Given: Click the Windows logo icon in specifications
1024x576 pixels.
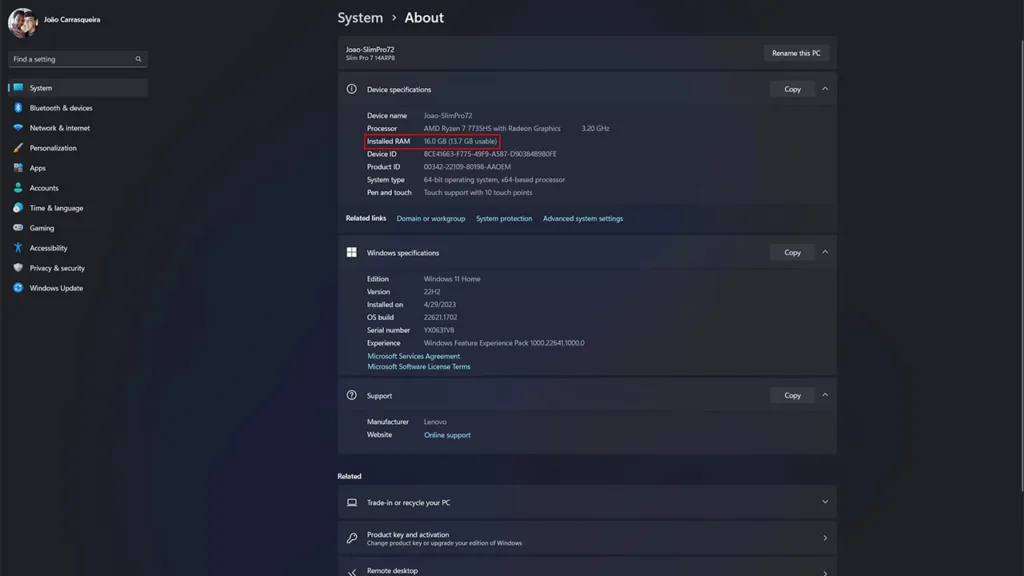Looking at the screenshot, I should (351, 252).
